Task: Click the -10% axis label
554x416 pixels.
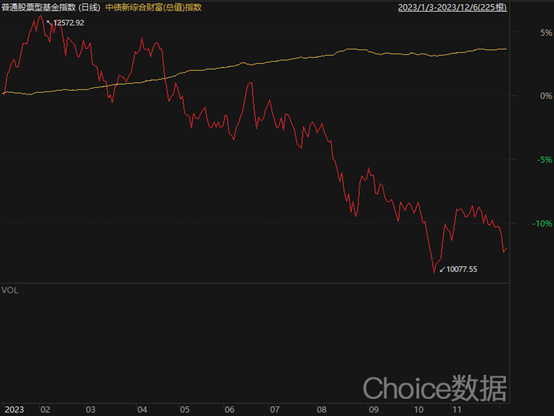Action: click(x=542, y=223)
